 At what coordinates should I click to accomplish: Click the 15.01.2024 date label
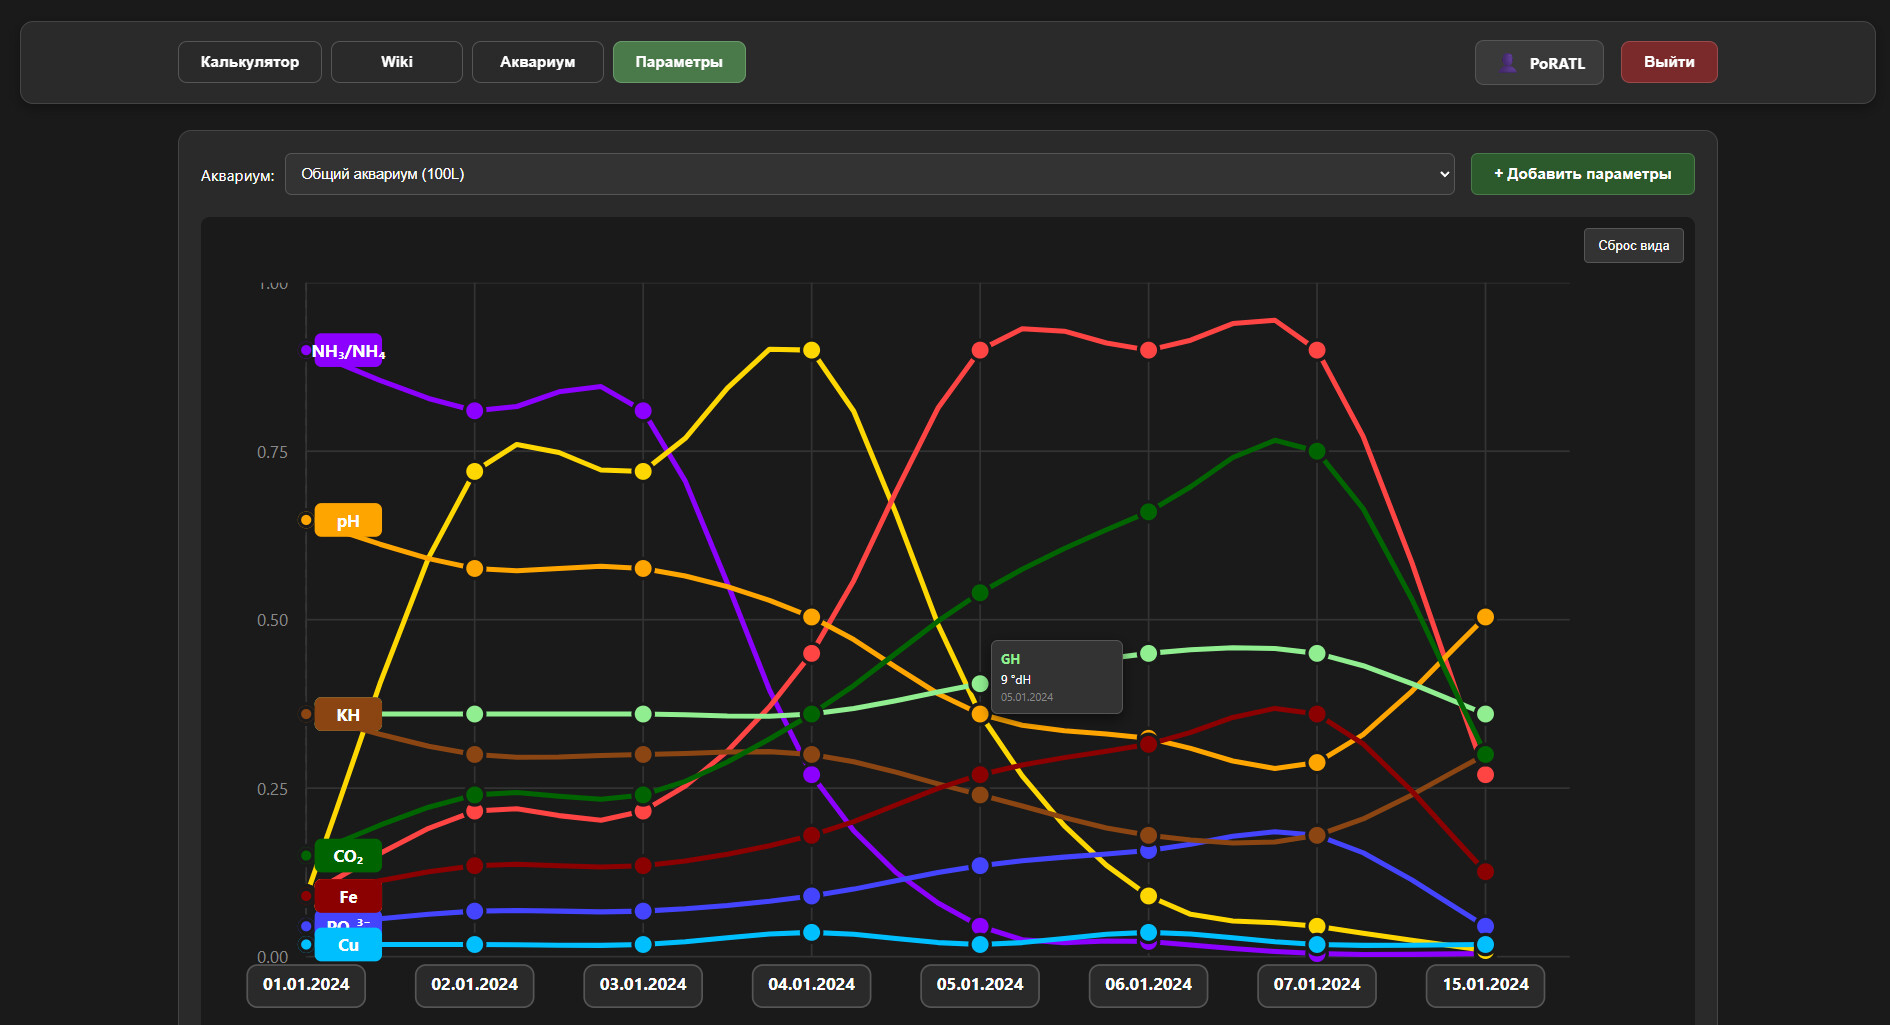[x=1485, y=985]
